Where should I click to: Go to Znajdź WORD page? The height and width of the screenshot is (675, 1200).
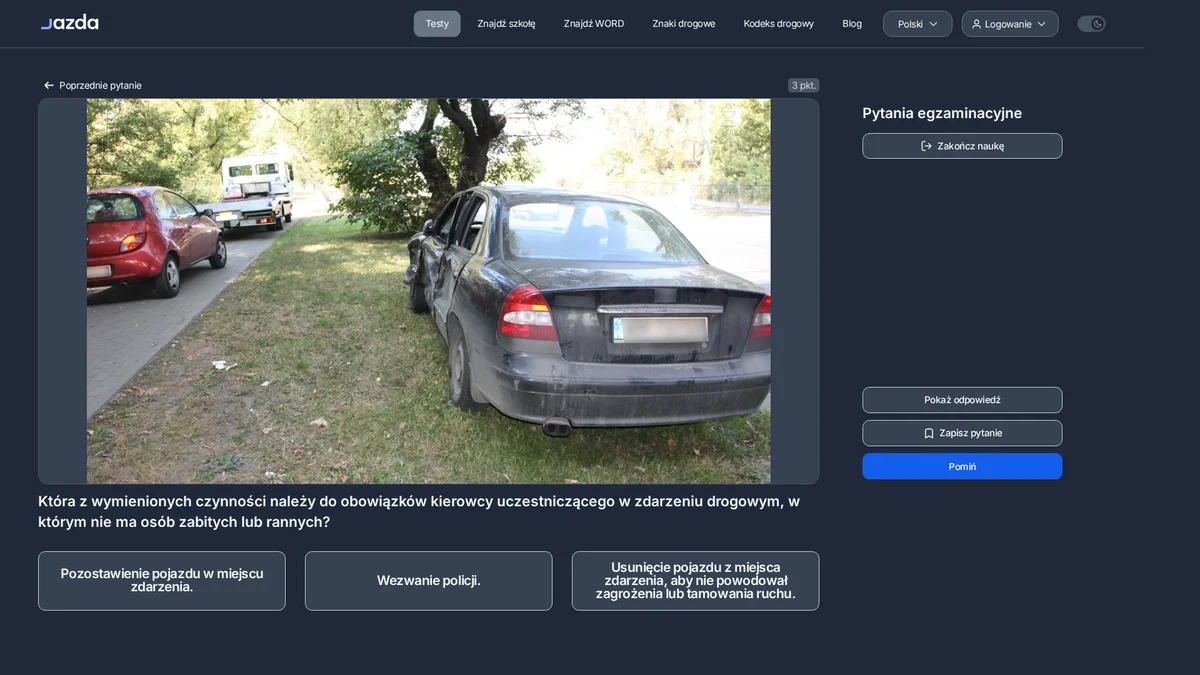click(x=594, y=24)
